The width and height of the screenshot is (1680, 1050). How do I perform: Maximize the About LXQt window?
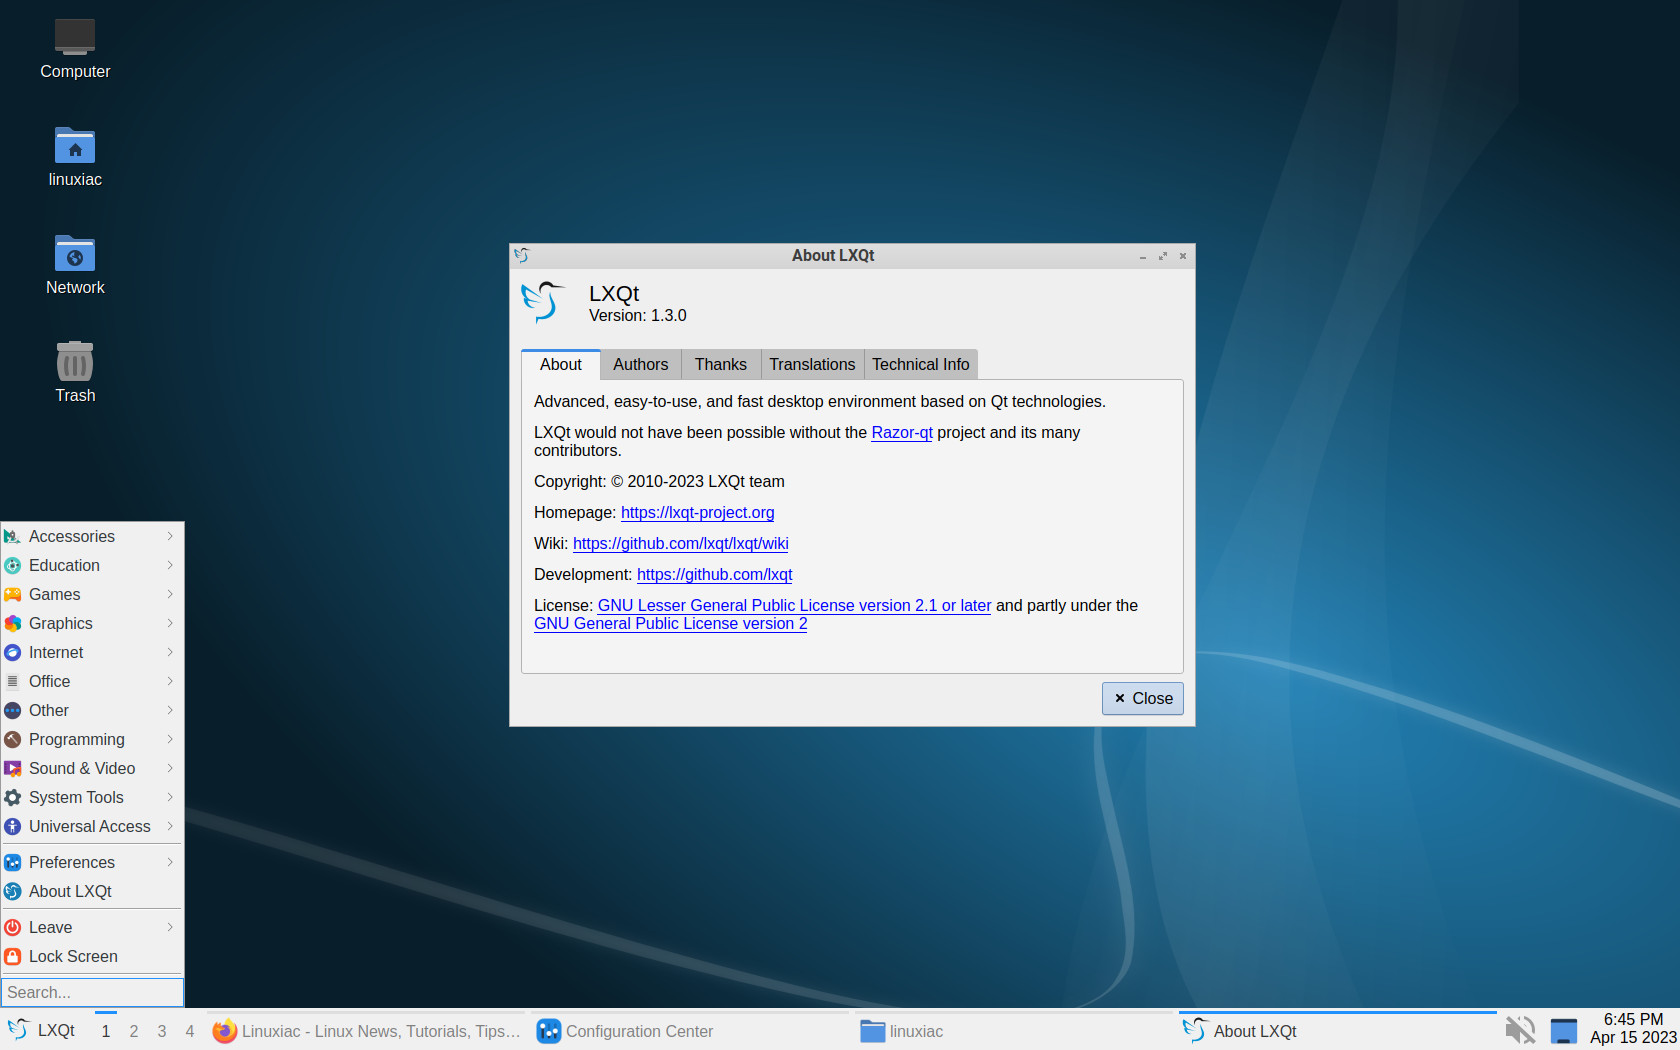pos(1163,257)
